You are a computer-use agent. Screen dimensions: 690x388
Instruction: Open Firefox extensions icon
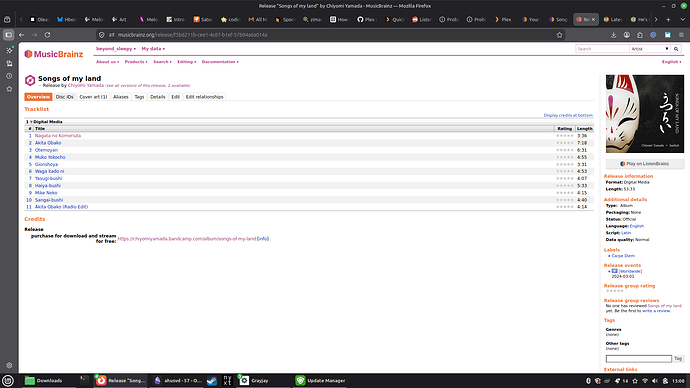coord(640,35)
